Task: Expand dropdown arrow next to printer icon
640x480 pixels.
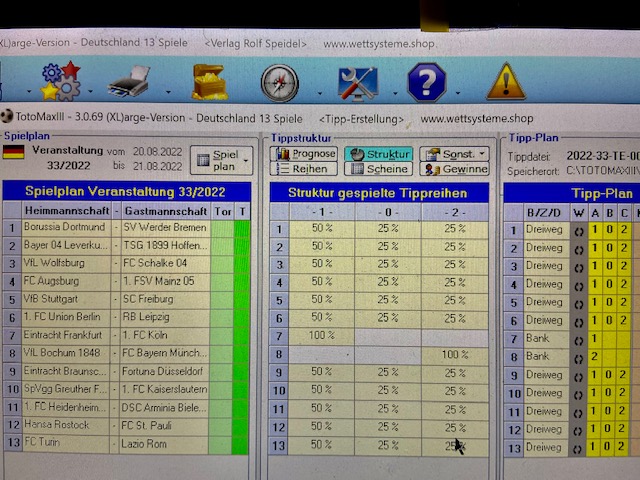Action: [x=168, y=92]
